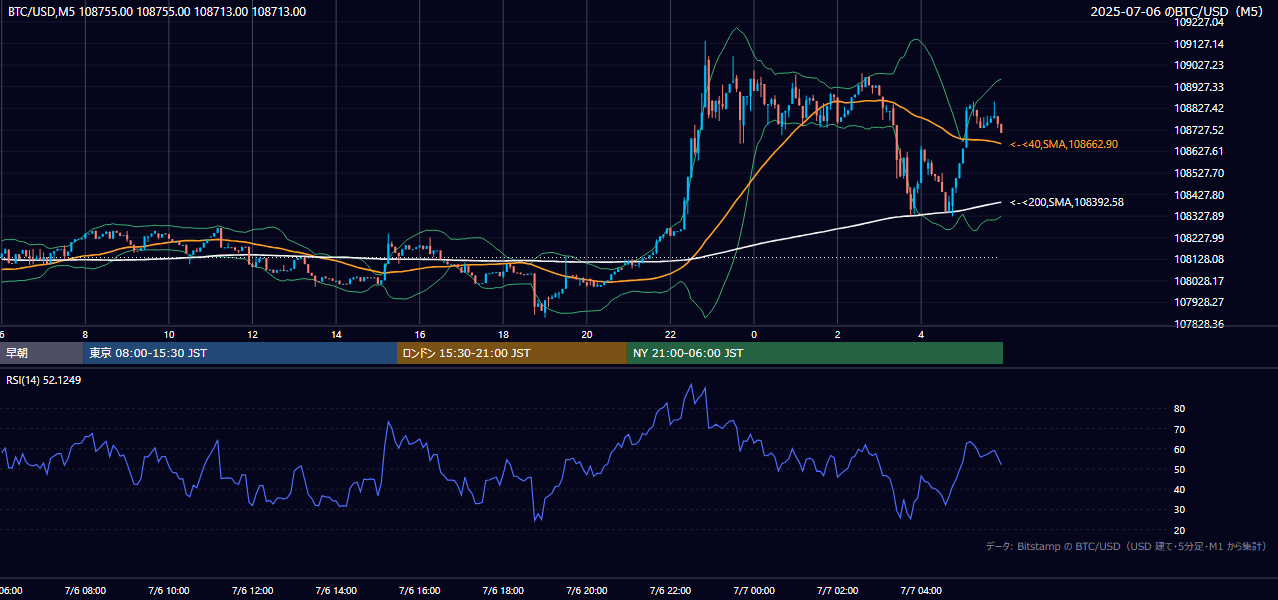Click price axis label 108128.08

1199,259
